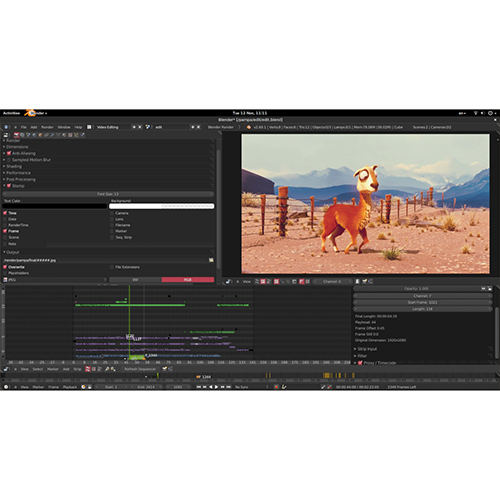Viewport: 500px width, 500px height.
Task: Enable the Filename stamp checkbox
Action: pos(112,225)
